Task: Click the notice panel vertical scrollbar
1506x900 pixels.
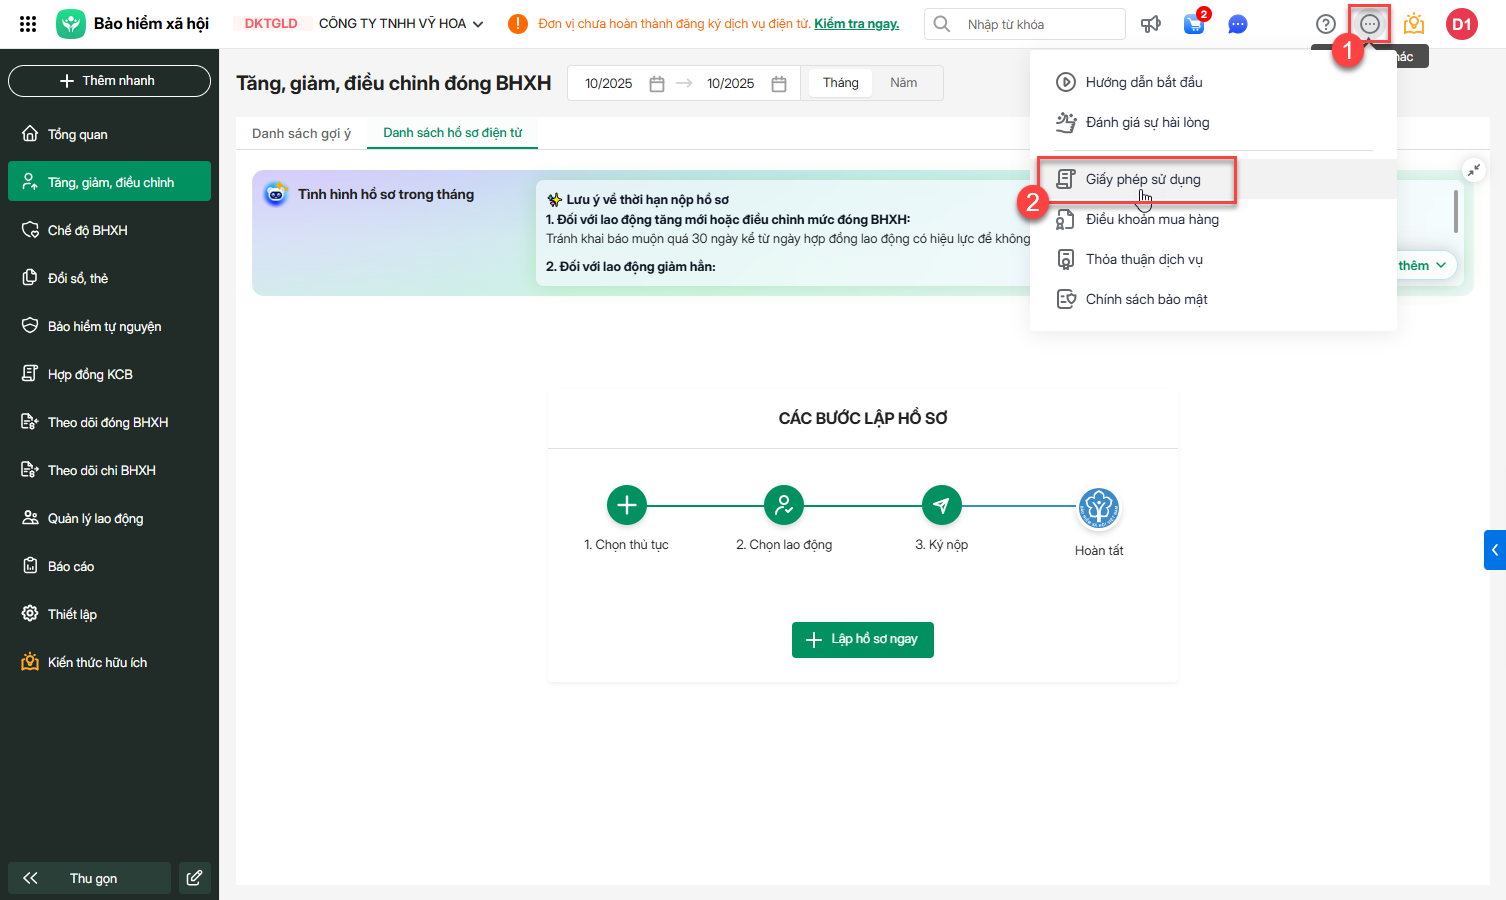Action: coord(1455,212)
